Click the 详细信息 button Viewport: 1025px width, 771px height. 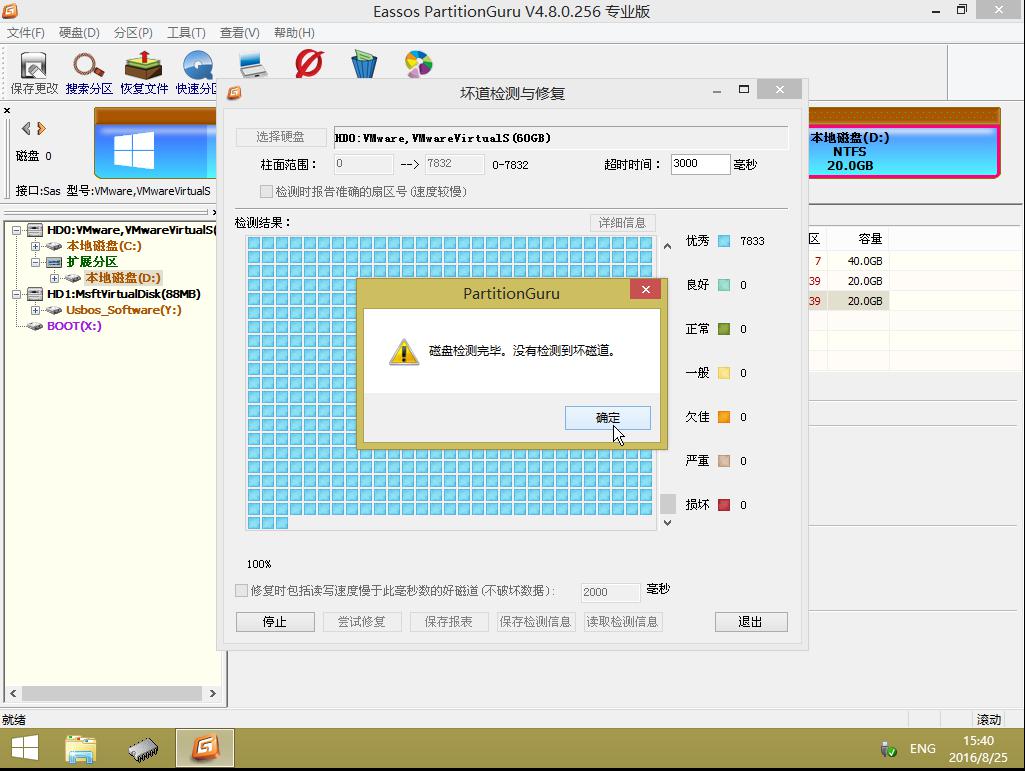[622, 223]
